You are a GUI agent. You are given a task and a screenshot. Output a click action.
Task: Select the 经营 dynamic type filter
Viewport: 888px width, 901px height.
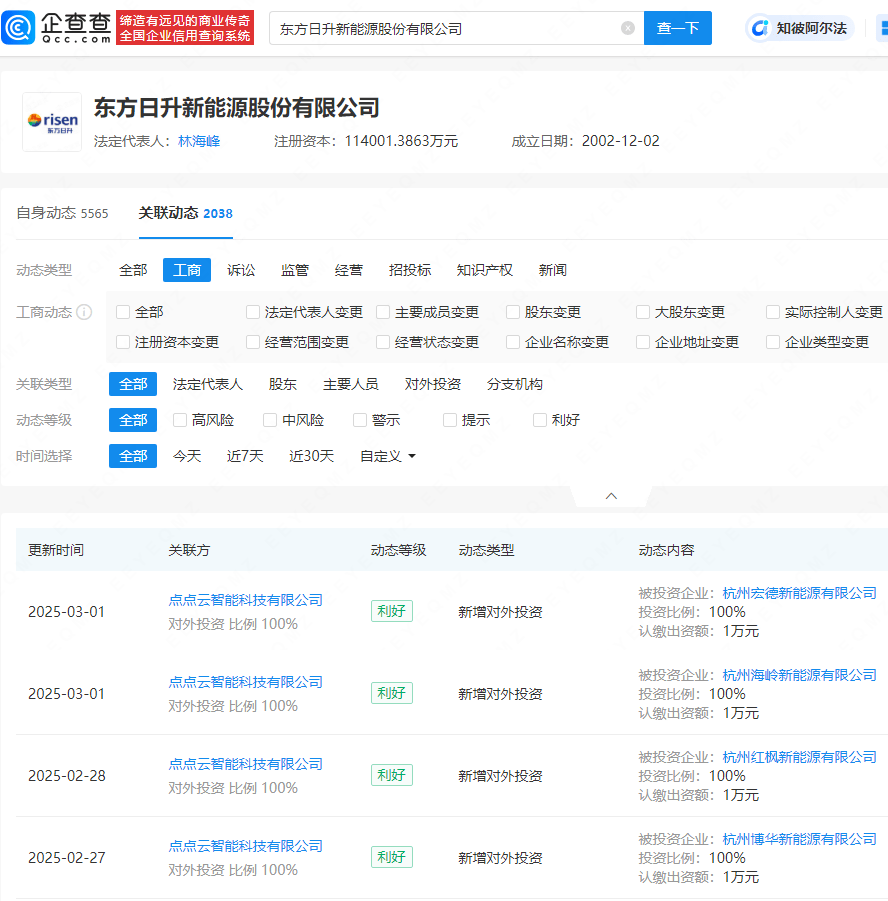click(x=349, y=270)
